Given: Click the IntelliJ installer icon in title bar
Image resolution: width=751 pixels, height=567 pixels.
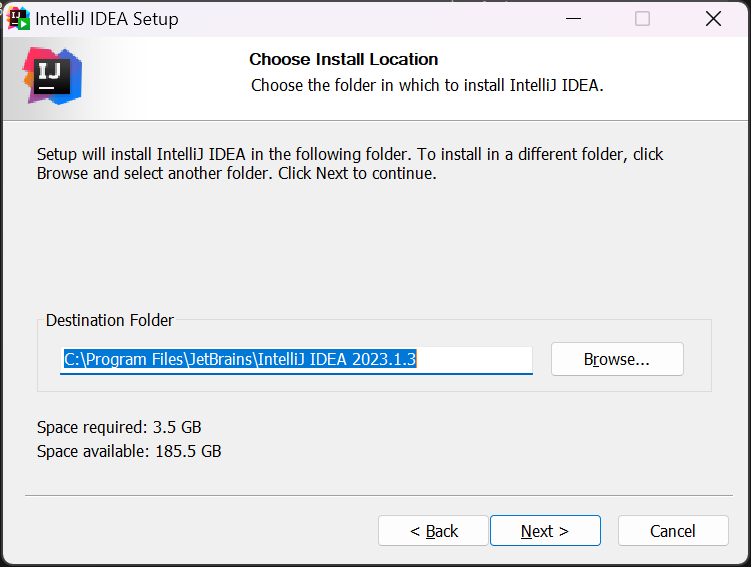Looking at the screenshot, I should pyautogui.click(x=18, y=18).
